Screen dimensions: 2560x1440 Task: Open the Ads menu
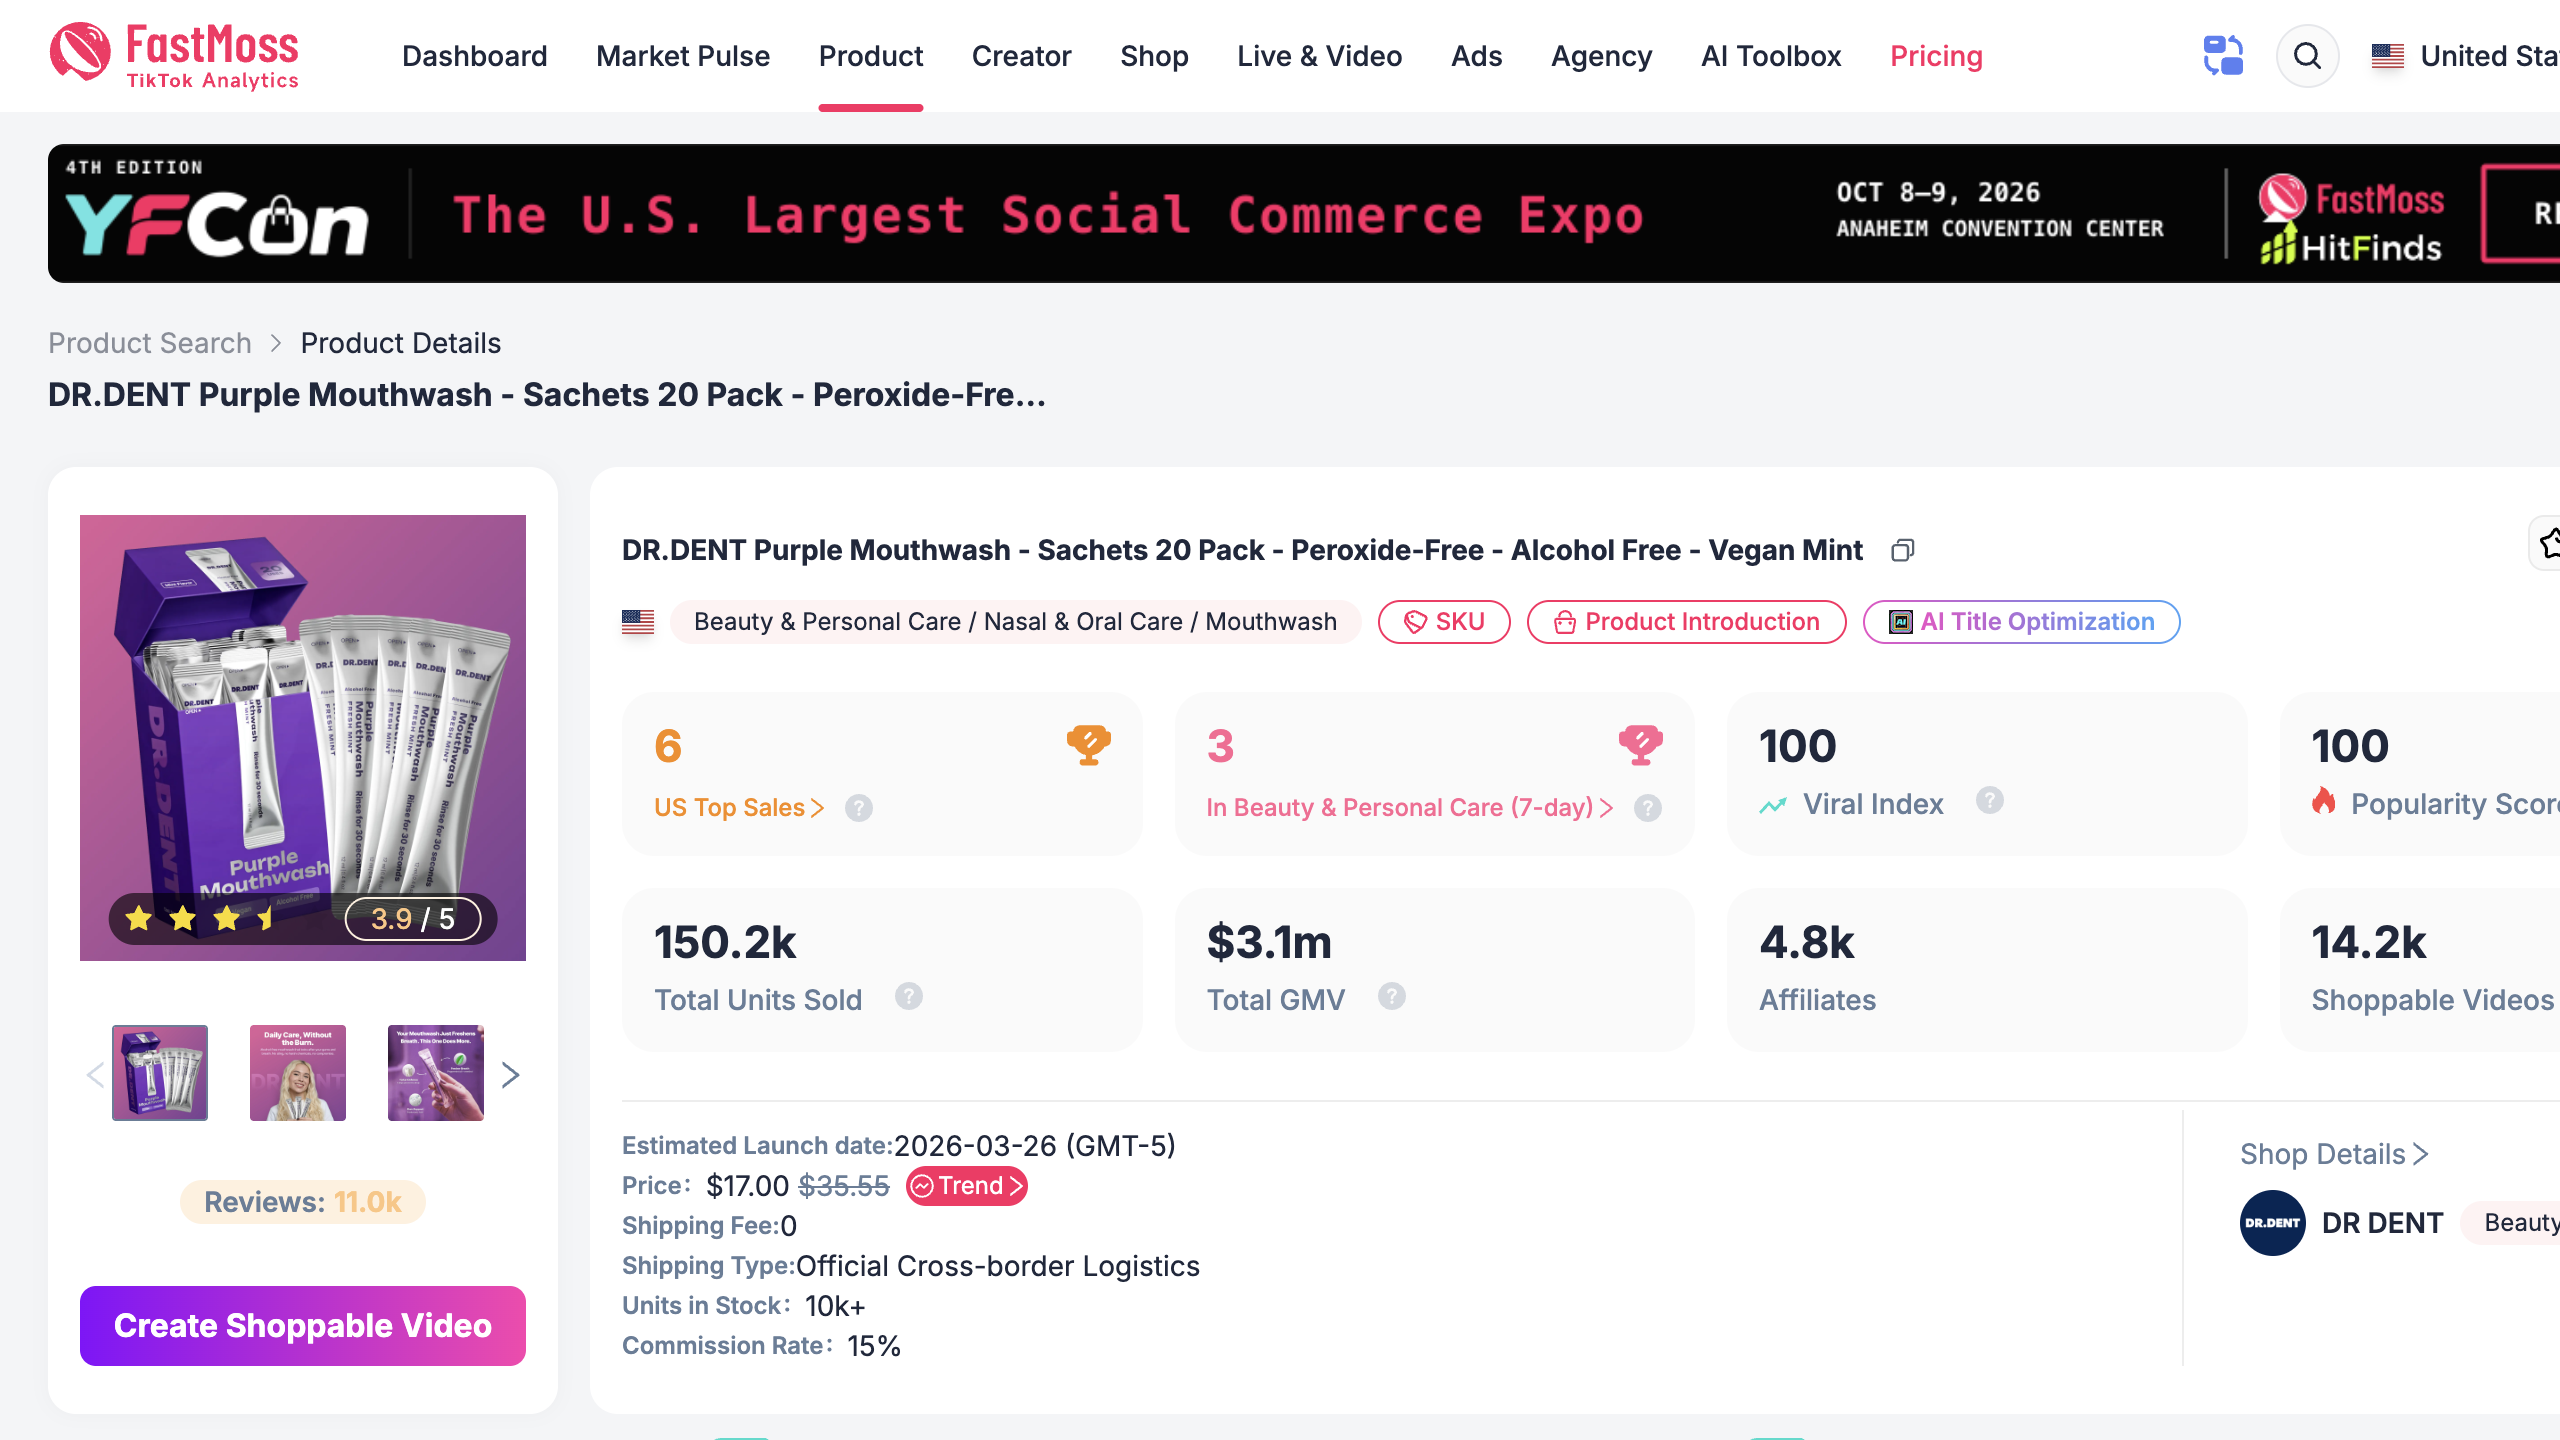[x=1476, y=56]
